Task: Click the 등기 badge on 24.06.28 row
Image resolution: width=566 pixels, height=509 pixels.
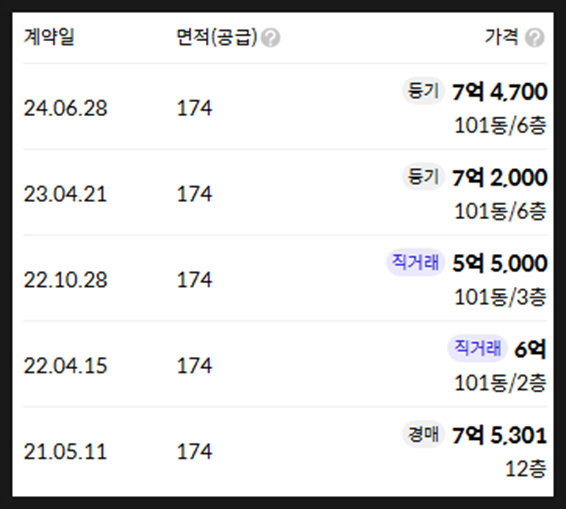Action: 423,91
